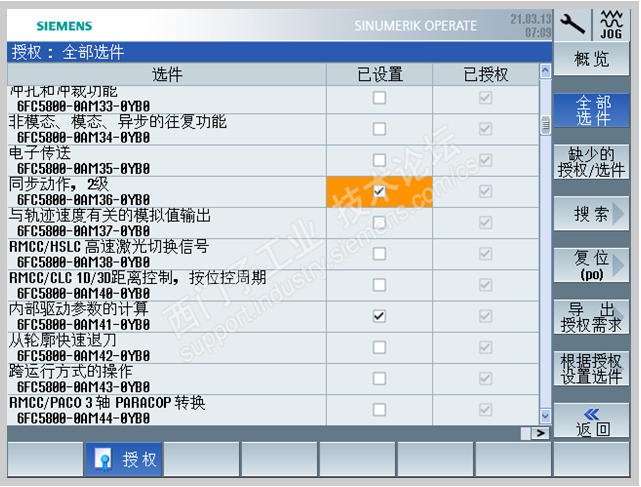Toggle set checkbox for 电子传送
The width and height of the screenshot is (641, 487).
(x=379, y=160)
